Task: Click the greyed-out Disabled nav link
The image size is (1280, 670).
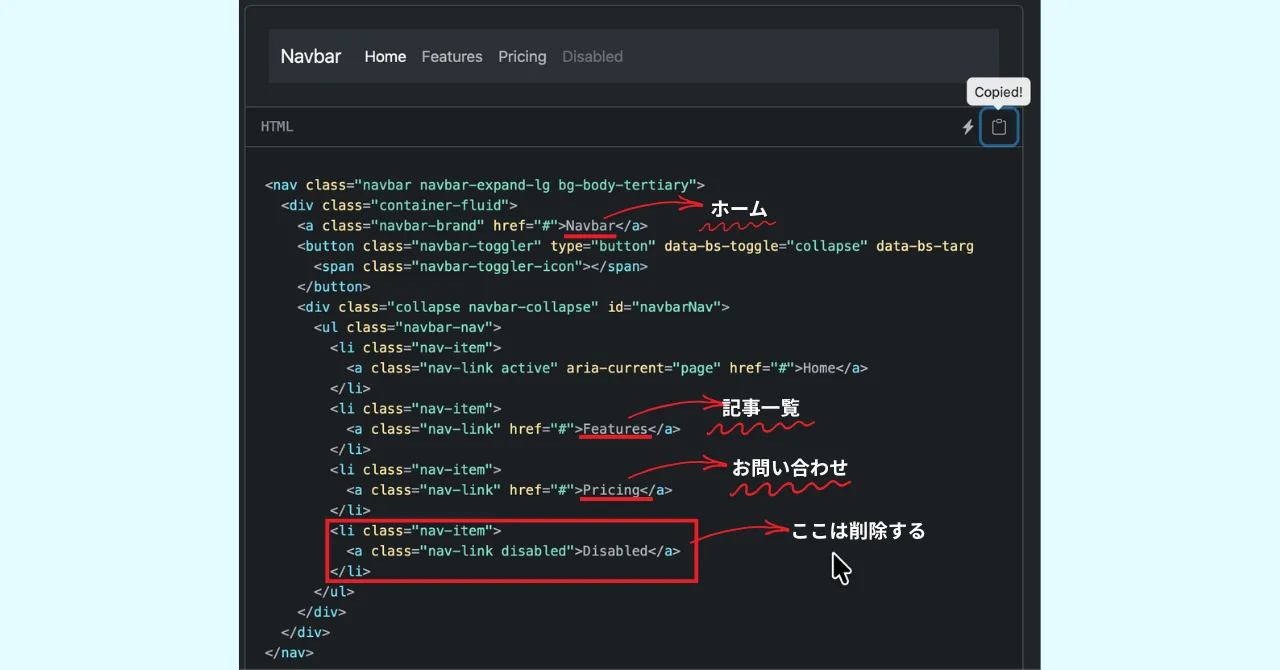Action: click(x=592, y=57)
